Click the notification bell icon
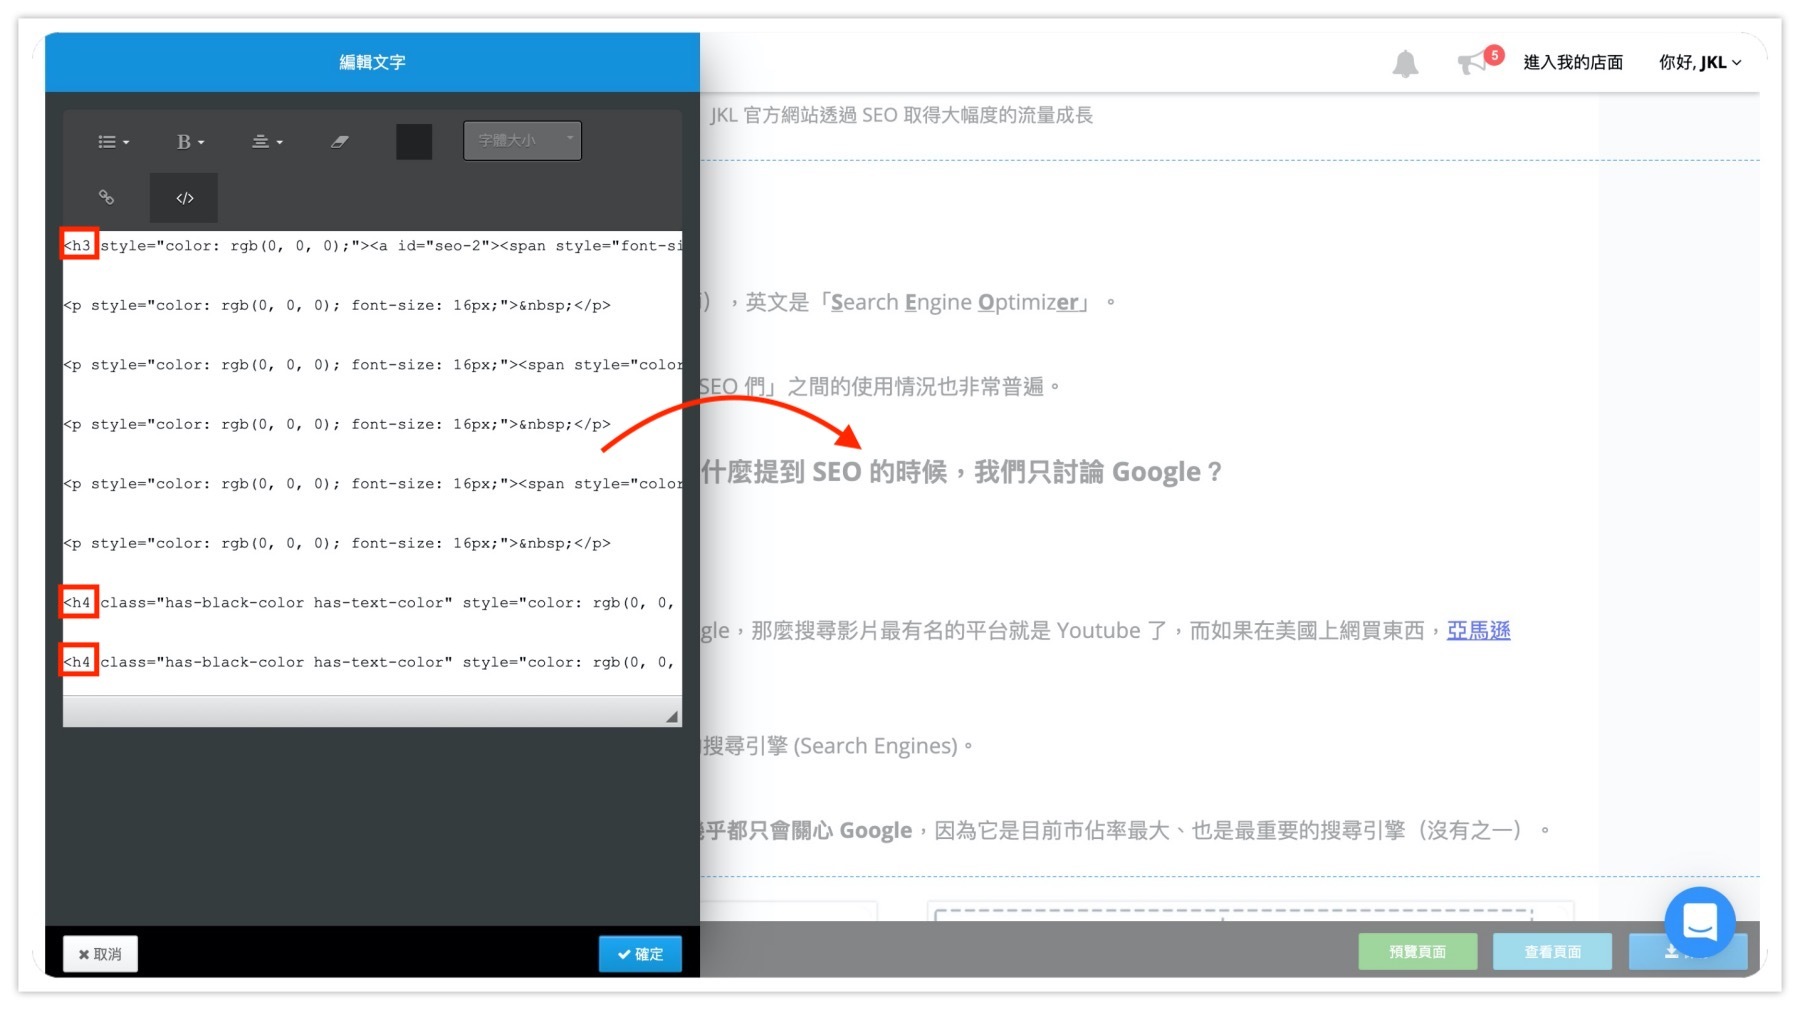Viewport: 1800px width, 1010px height. click(x=1405, y=63)
